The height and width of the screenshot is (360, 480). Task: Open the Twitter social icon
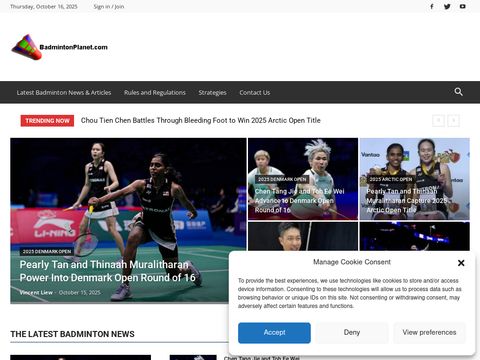(x=447, y=6)
